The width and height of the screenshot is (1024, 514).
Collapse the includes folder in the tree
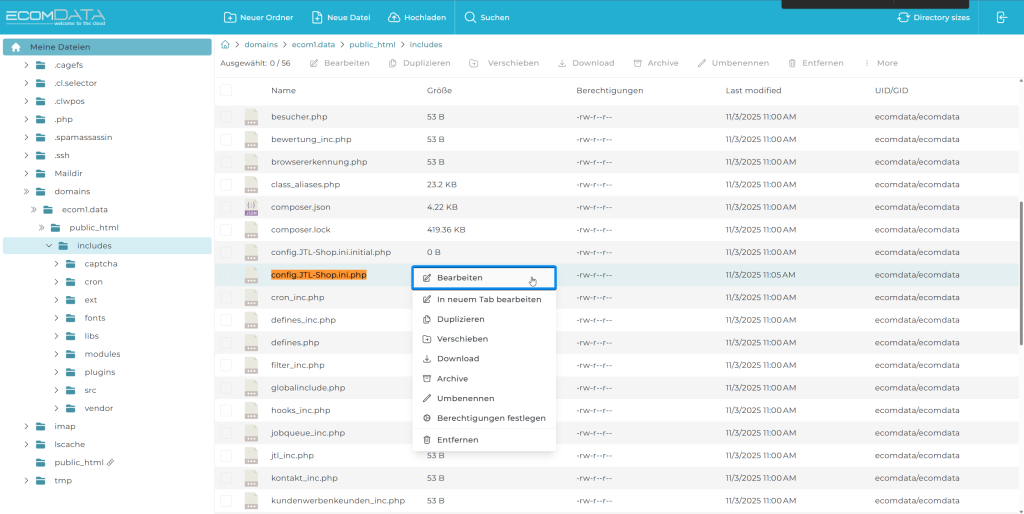point(48,246)
